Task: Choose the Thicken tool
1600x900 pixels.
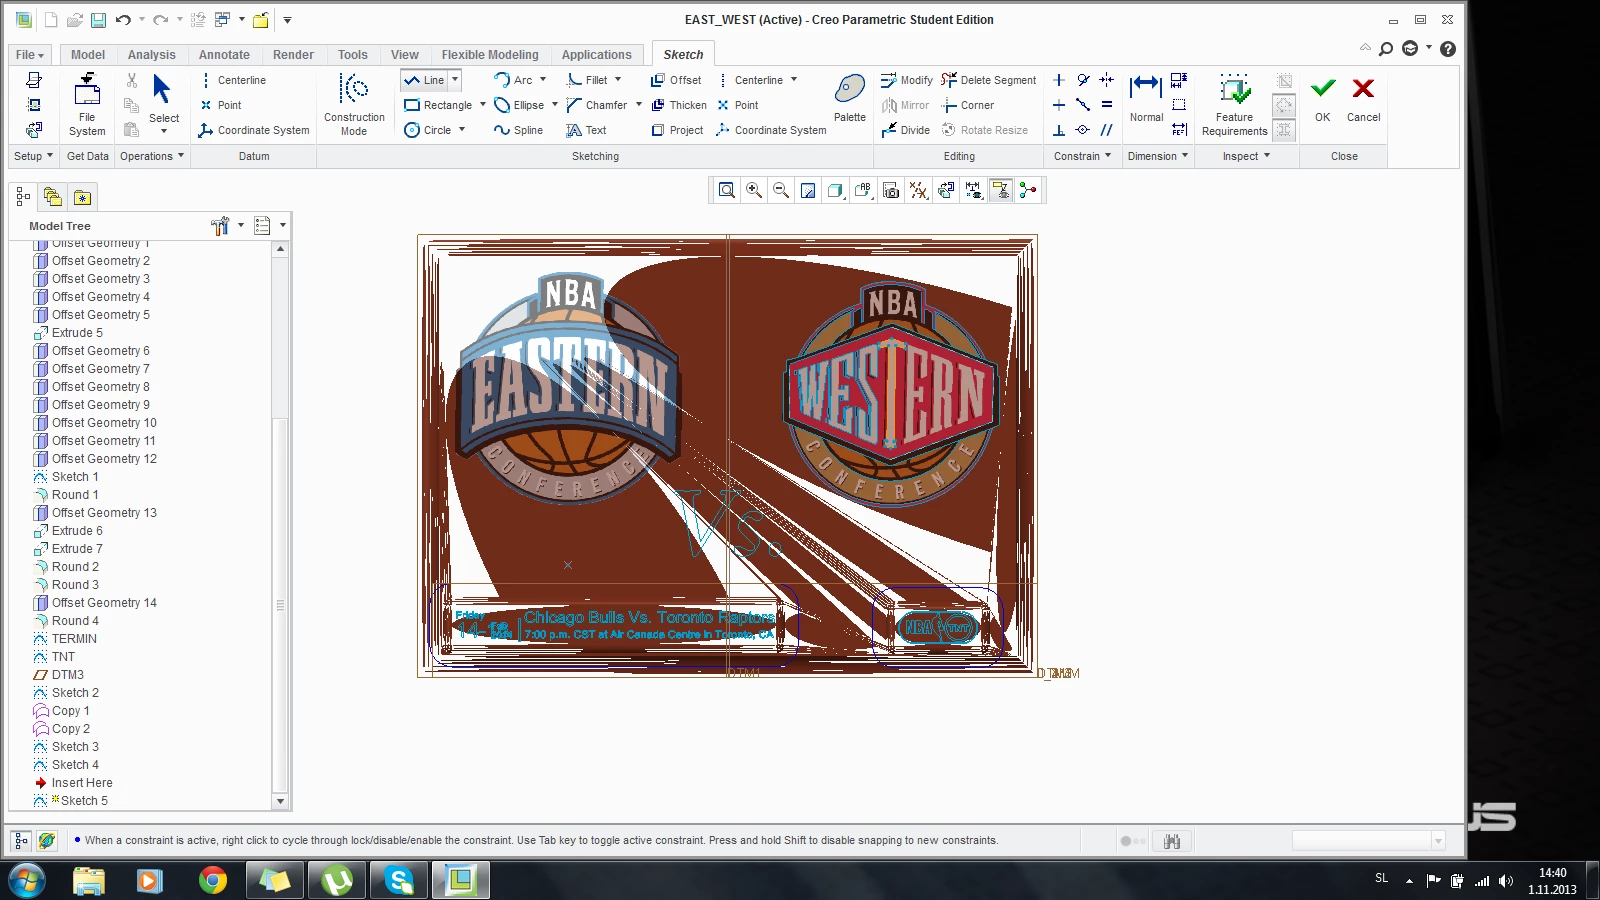Action: point(678,105)
